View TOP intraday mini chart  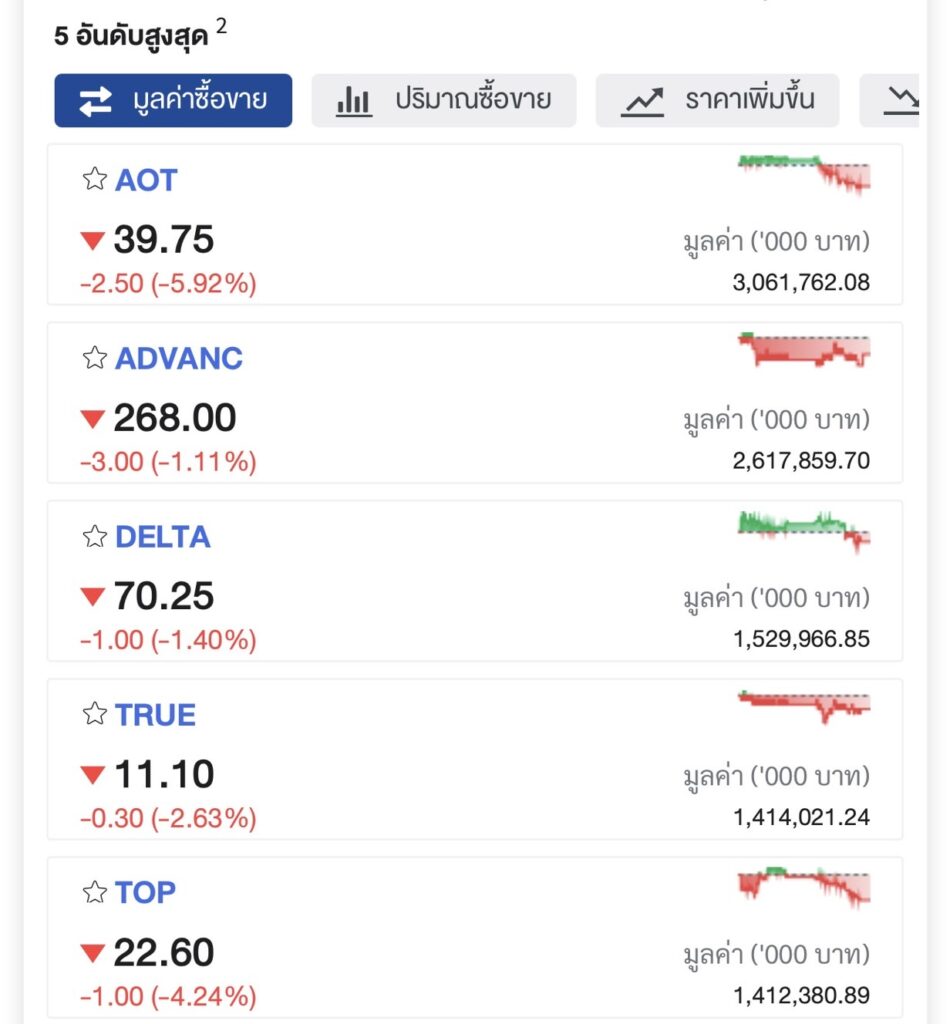[x=804, y=888]
